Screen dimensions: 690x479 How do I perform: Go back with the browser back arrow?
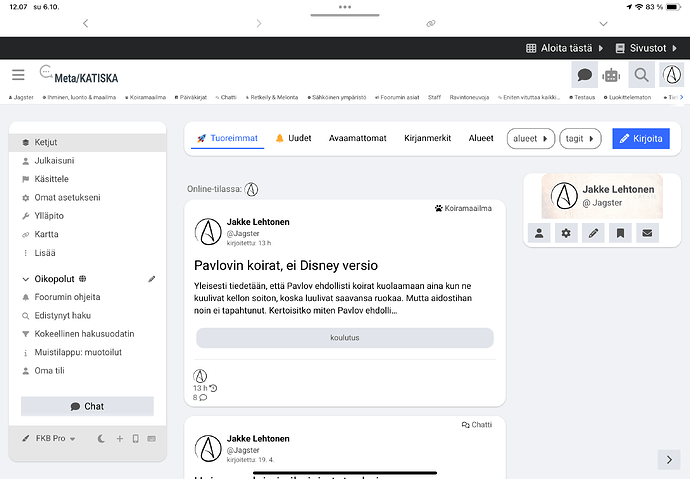click(85, 23)
